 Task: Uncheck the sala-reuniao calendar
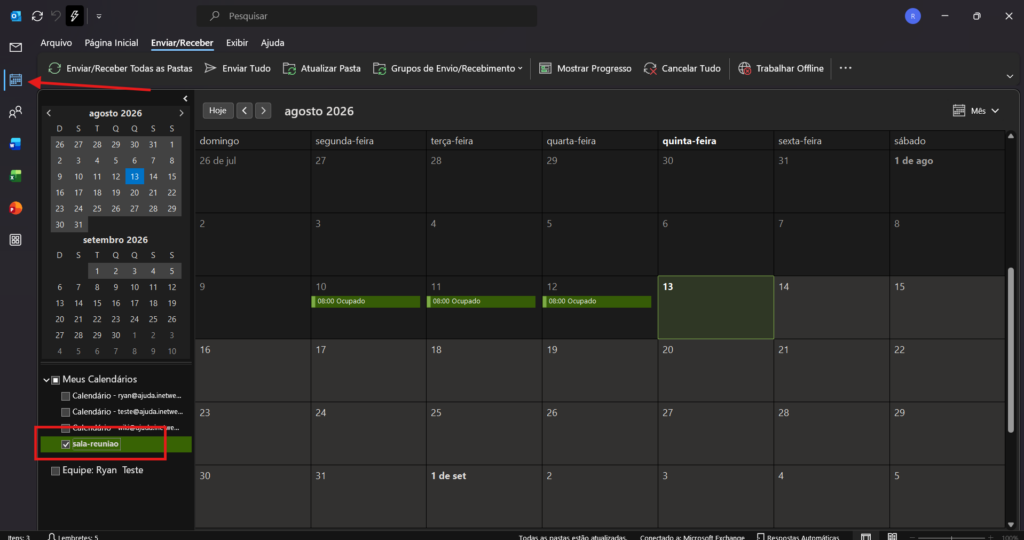[65, 444]
